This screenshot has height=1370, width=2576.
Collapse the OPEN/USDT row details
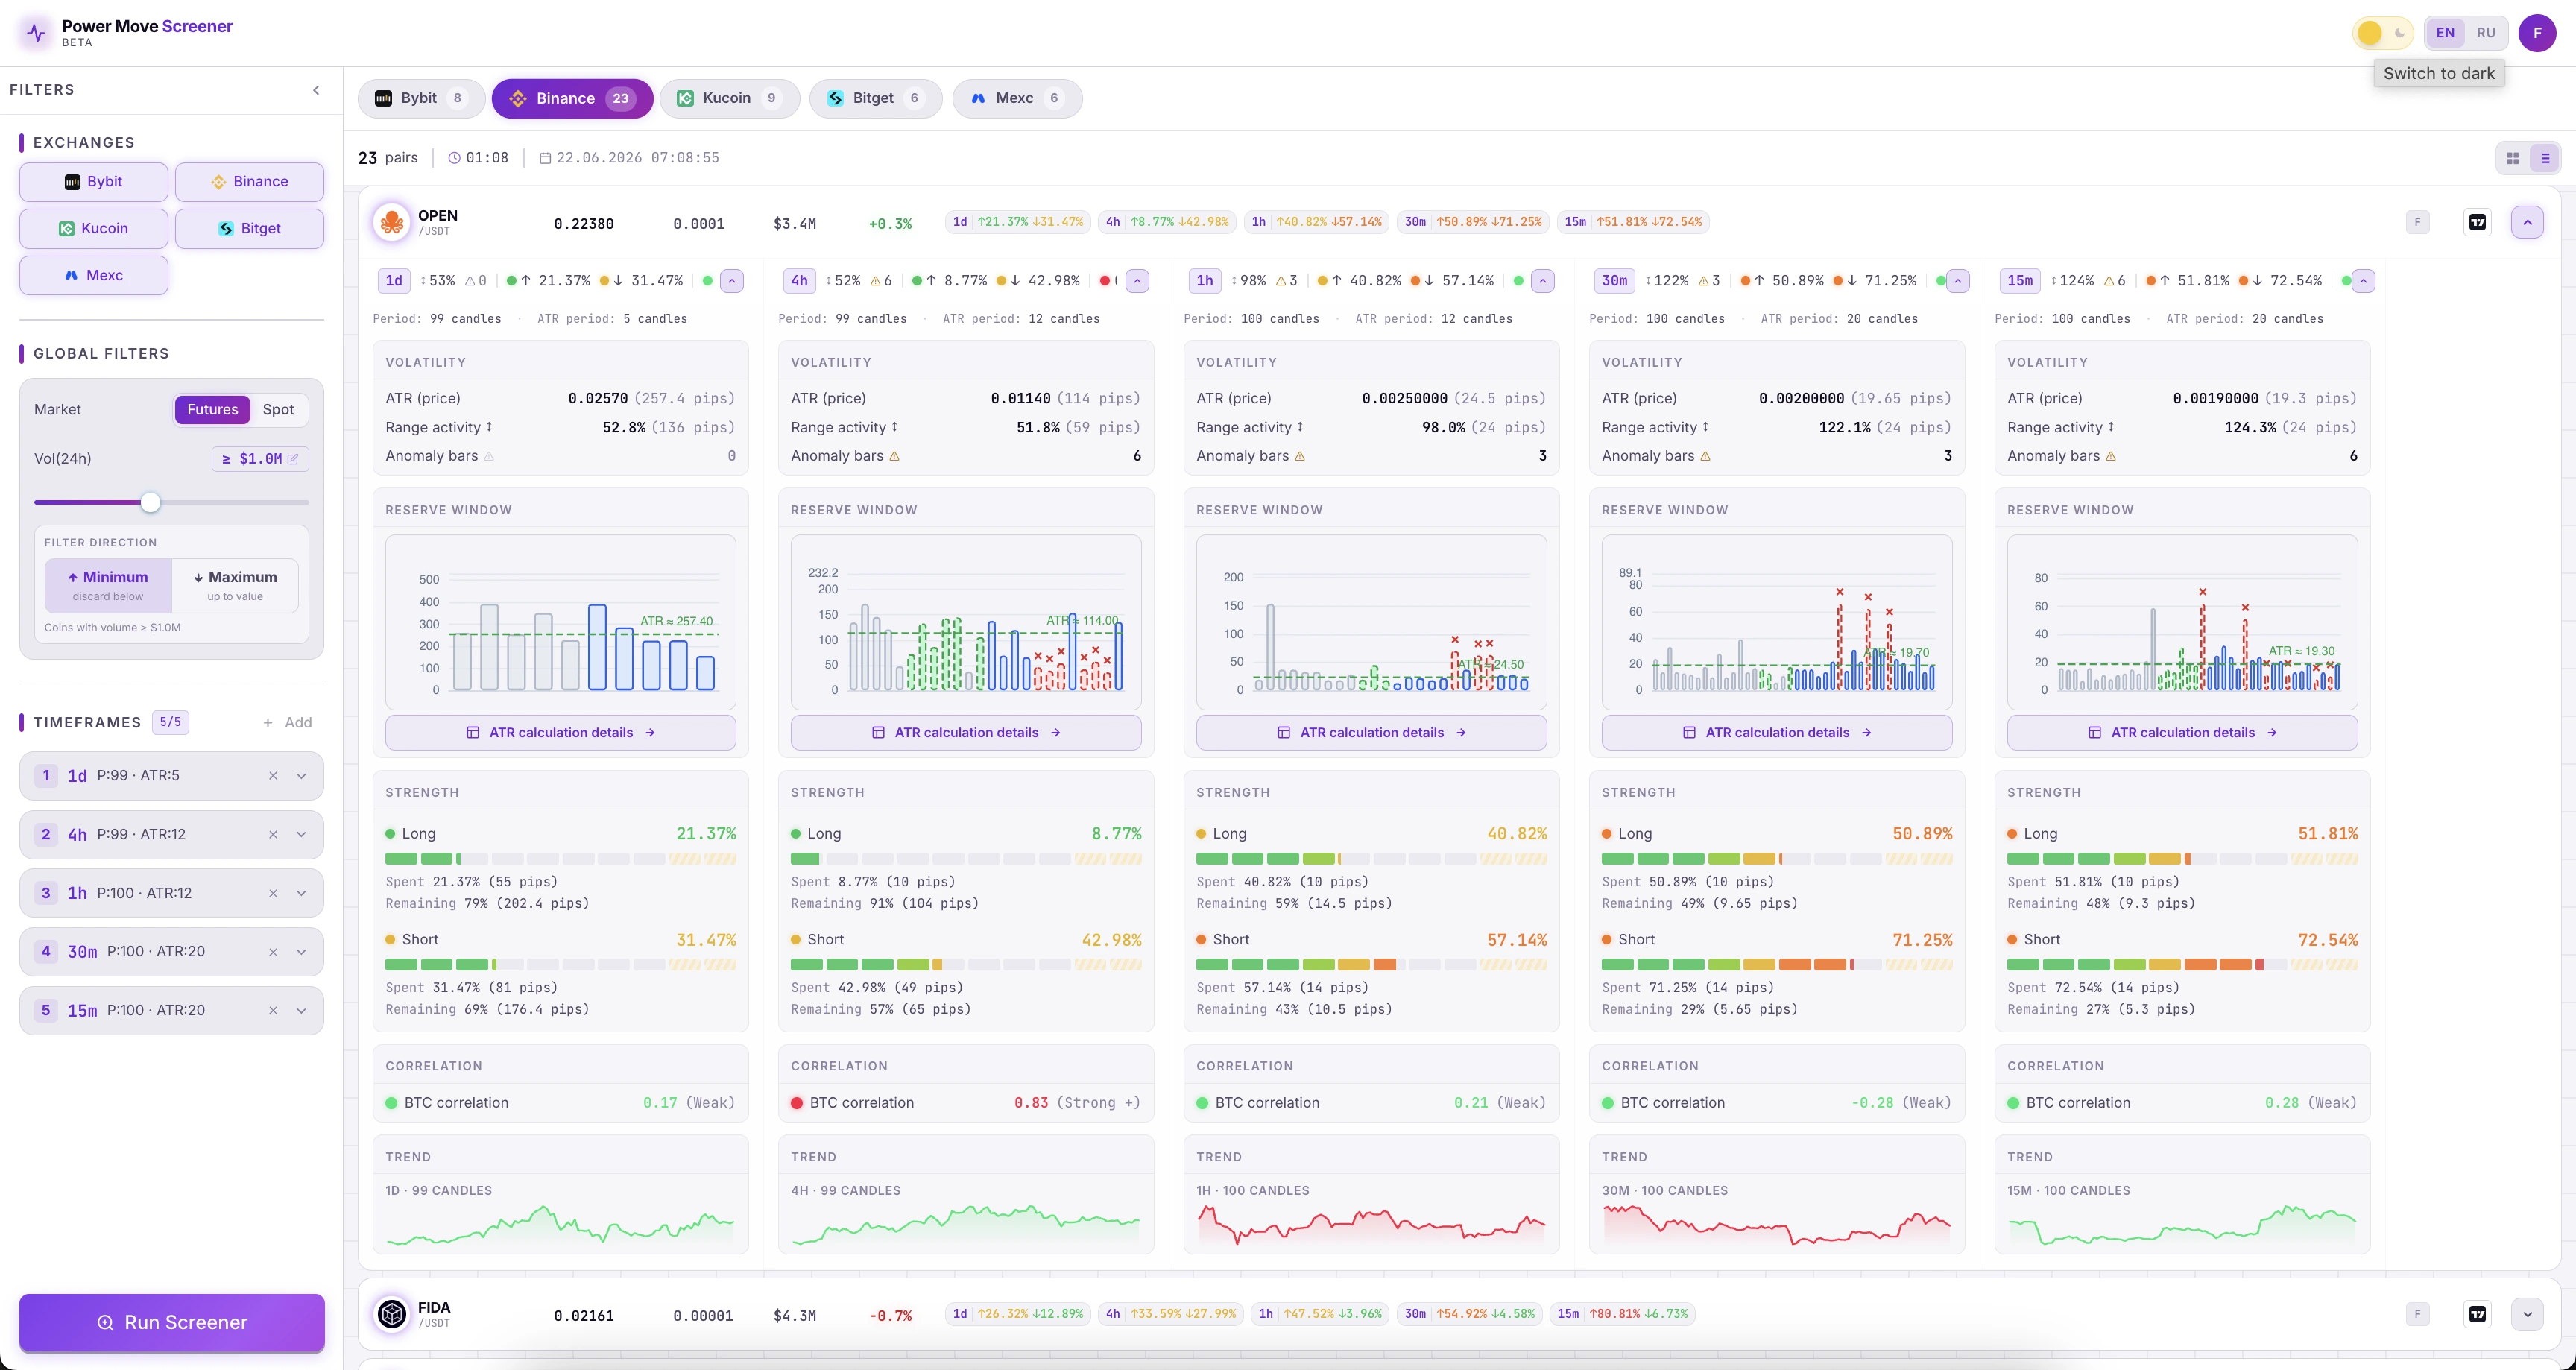[2527, 222]
